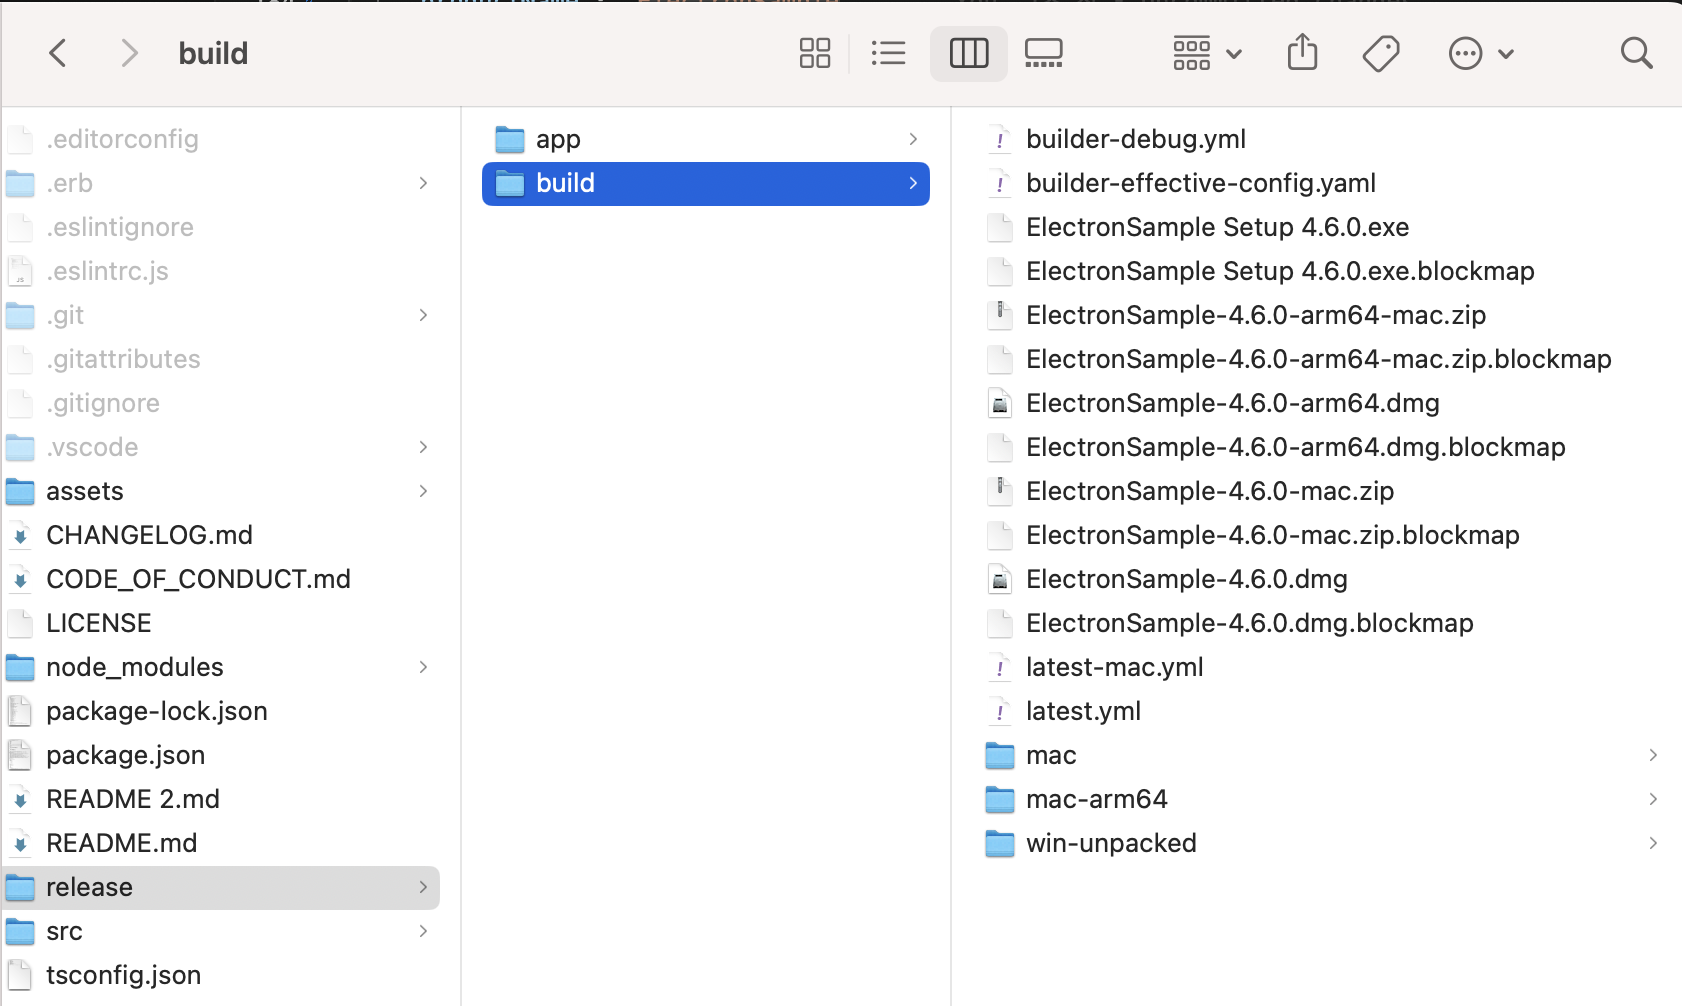Select the .erb folder icon

(20, 183)
